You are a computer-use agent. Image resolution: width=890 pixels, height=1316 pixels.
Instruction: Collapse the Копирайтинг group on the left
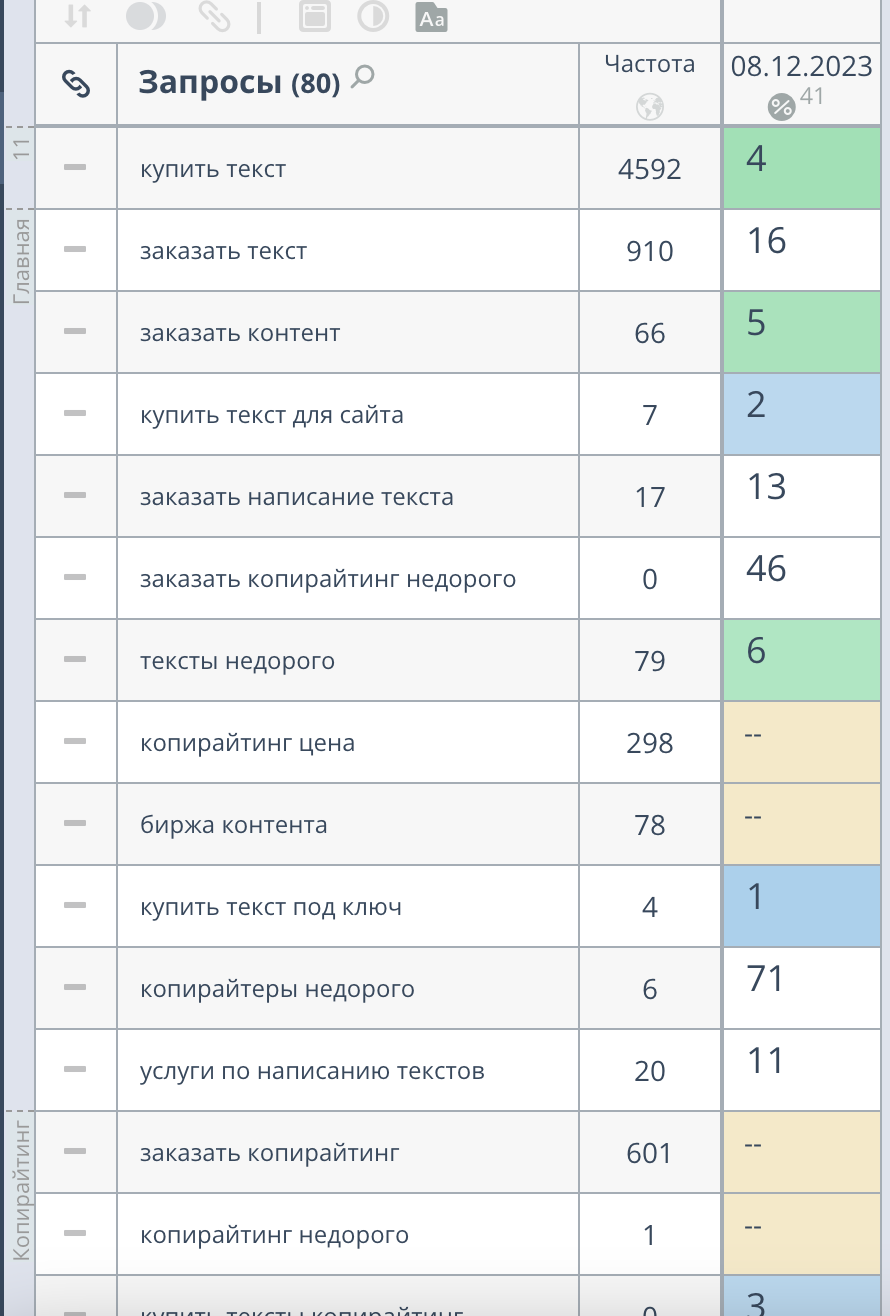22,1190
